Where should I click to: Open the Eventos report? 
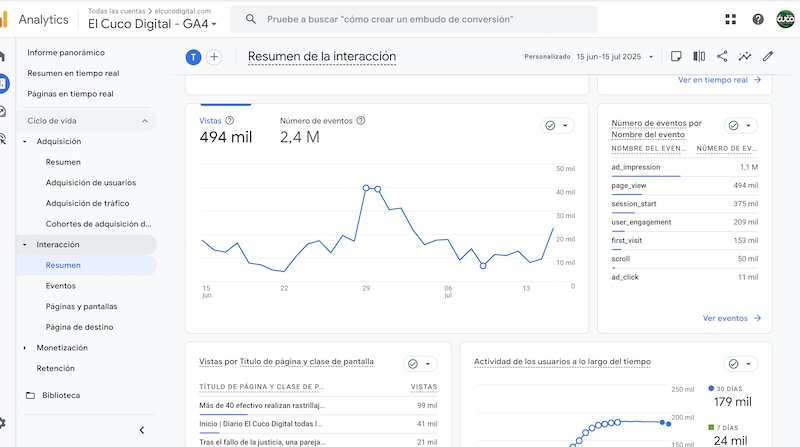[60, 286]
